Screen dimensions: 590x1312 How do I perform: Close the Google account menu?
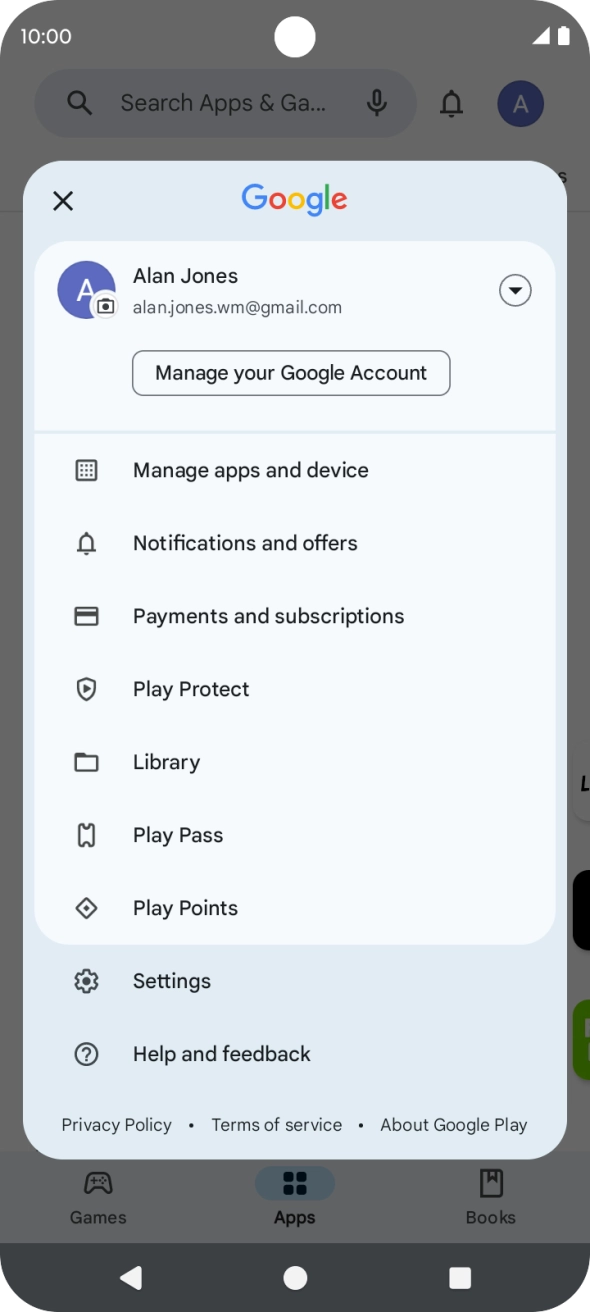pyautogui.click(x=63, y=201)
